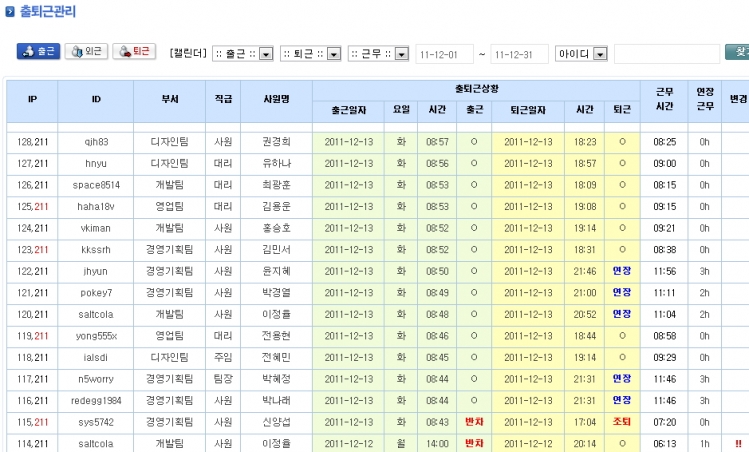Screen dimensions: 749x452
Task: Click the end date field 11-12-31
Action: click(519, 53)
